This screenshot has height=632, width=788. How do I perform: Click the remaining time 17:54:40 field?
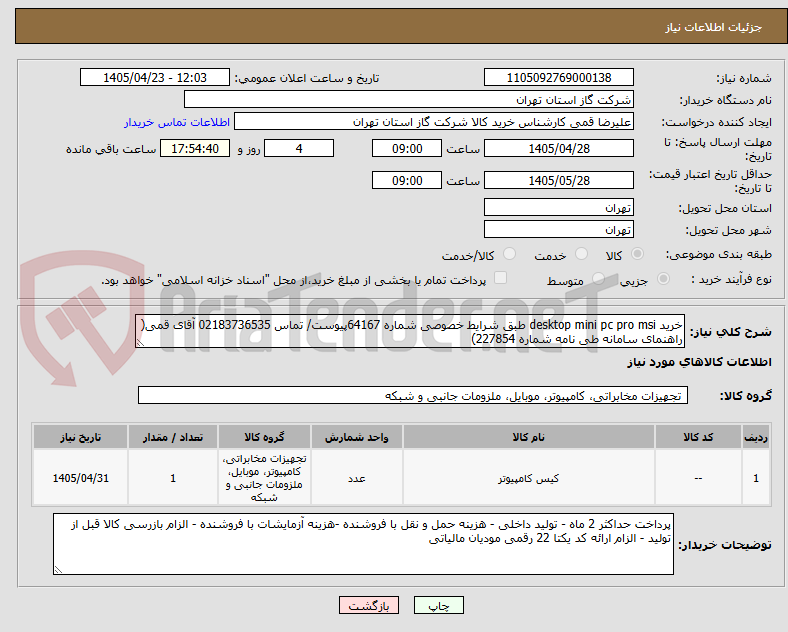coord(195,149)
